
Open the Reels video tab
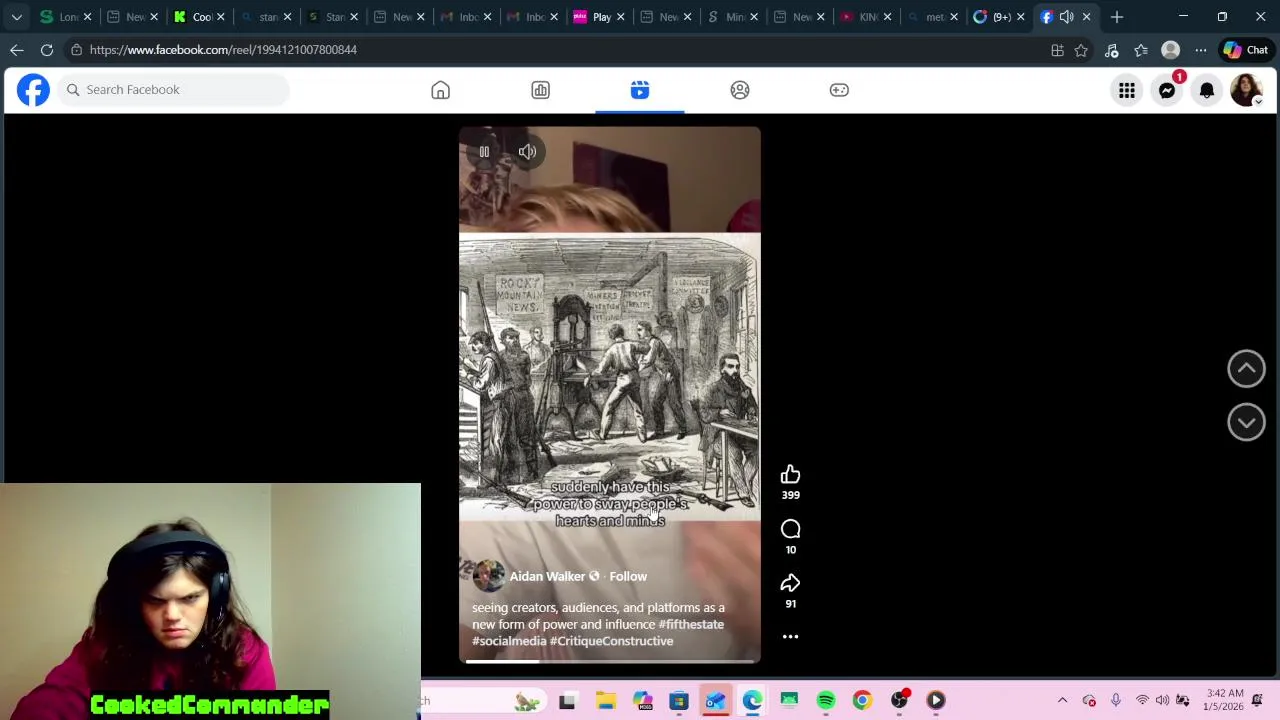[640, 90]
